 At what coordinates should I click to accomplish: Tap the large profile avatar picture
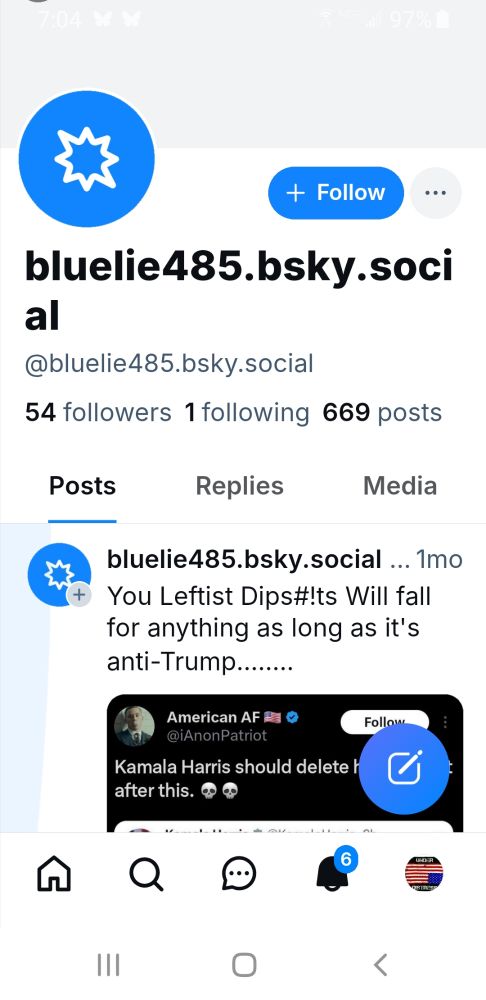[x=87, y=158]
